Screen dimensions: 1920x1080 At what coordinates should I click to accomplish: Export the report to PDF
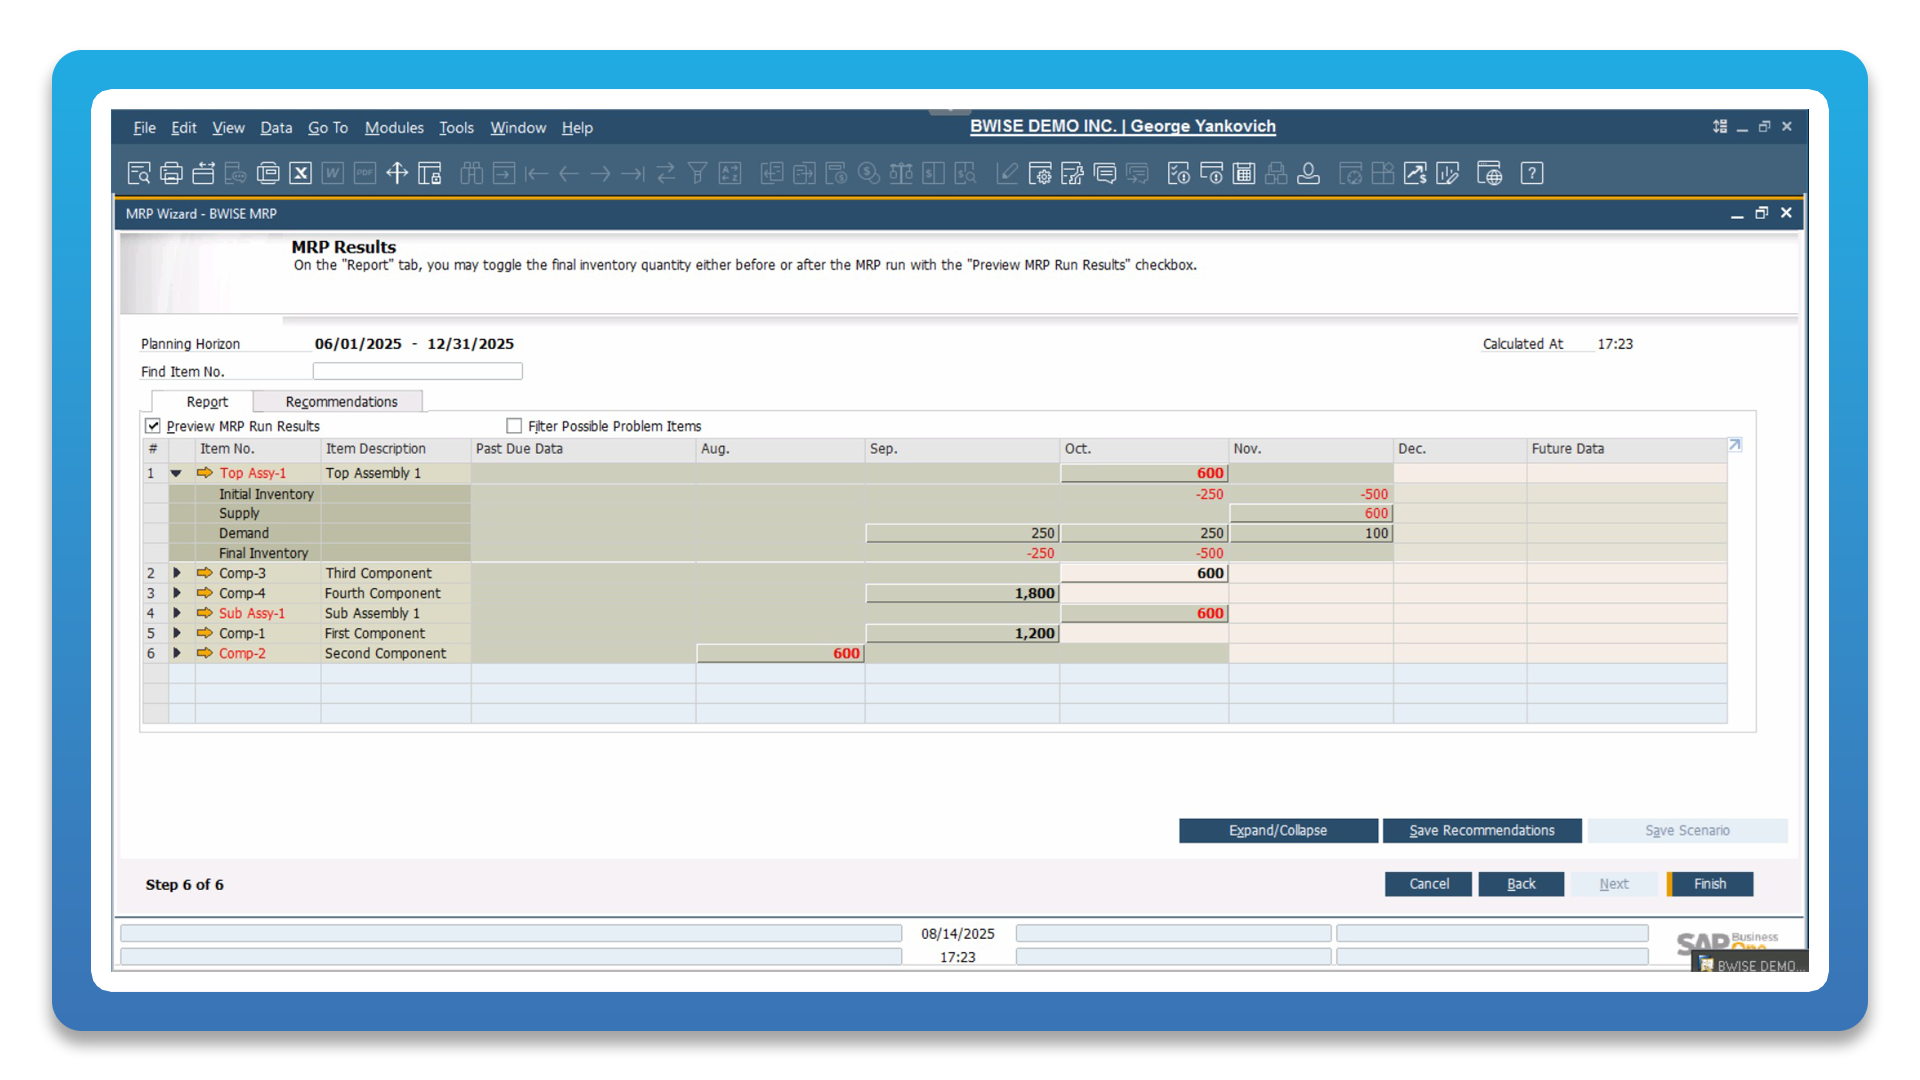tap(364, 172)
